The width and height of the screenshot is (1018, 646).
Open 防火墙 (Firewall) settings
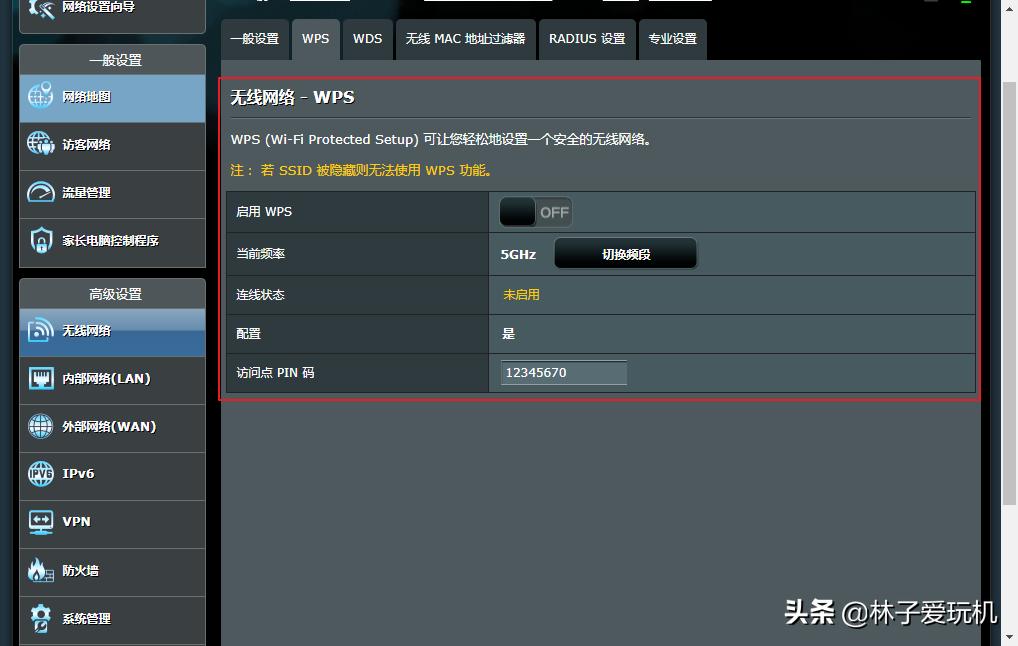[x=78, y=571]
